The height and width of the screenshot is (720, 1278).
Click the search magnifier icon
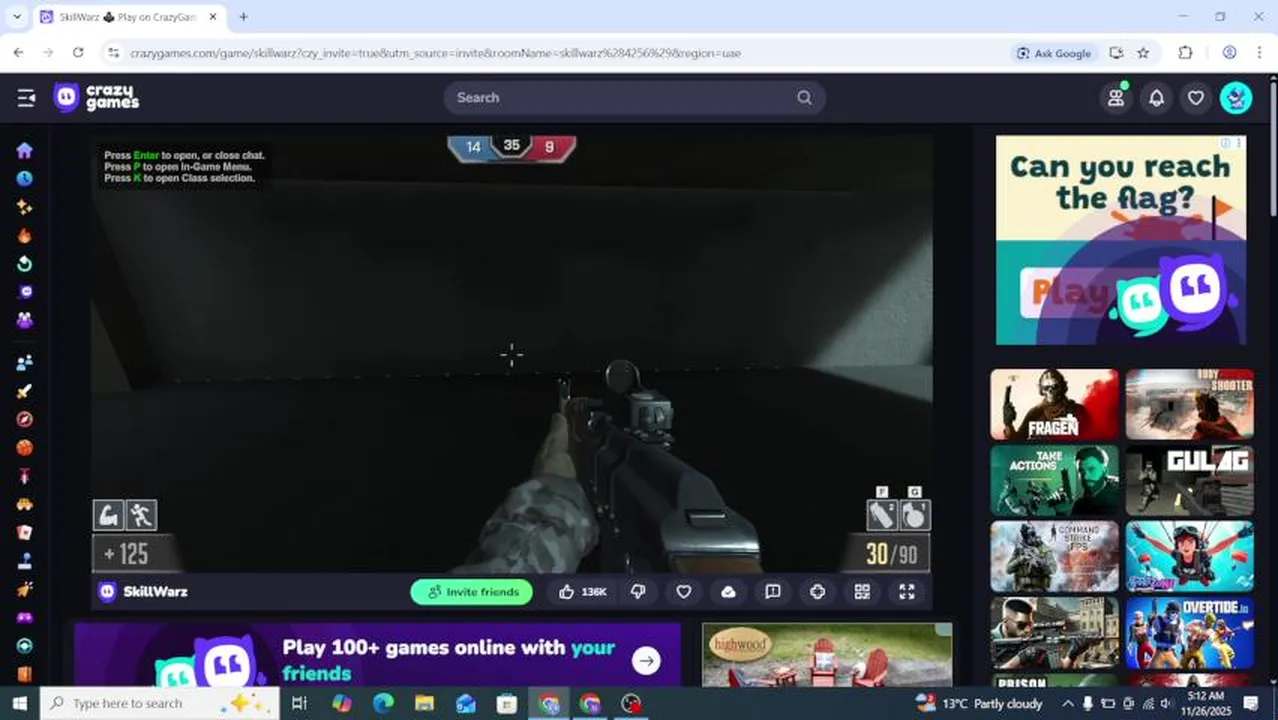(x=804, y=97)
